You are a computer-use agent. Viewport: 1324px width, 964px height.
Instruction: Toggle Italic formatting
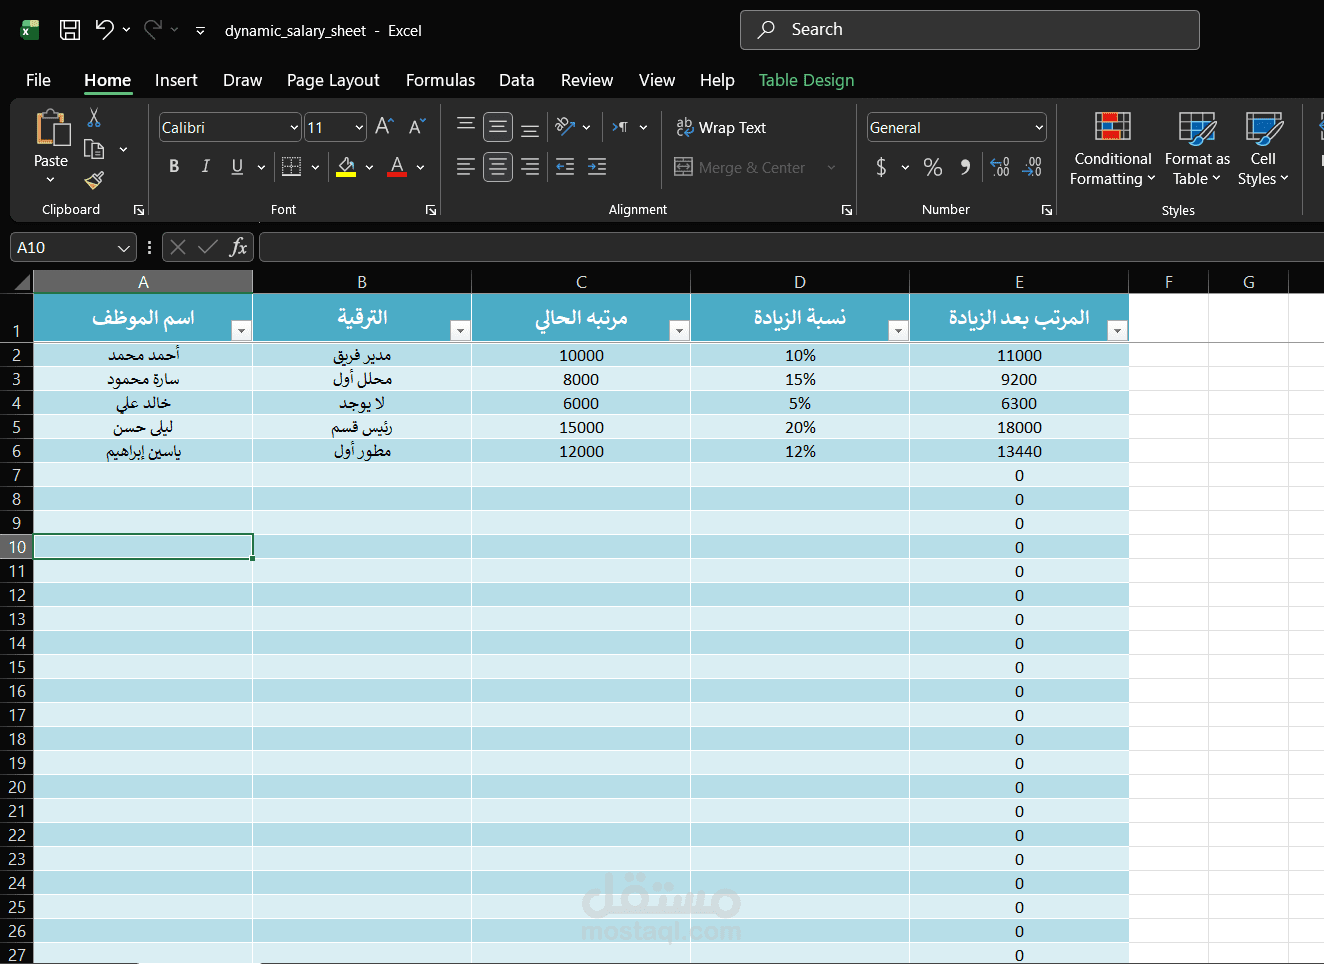click(x=206, y=167)
